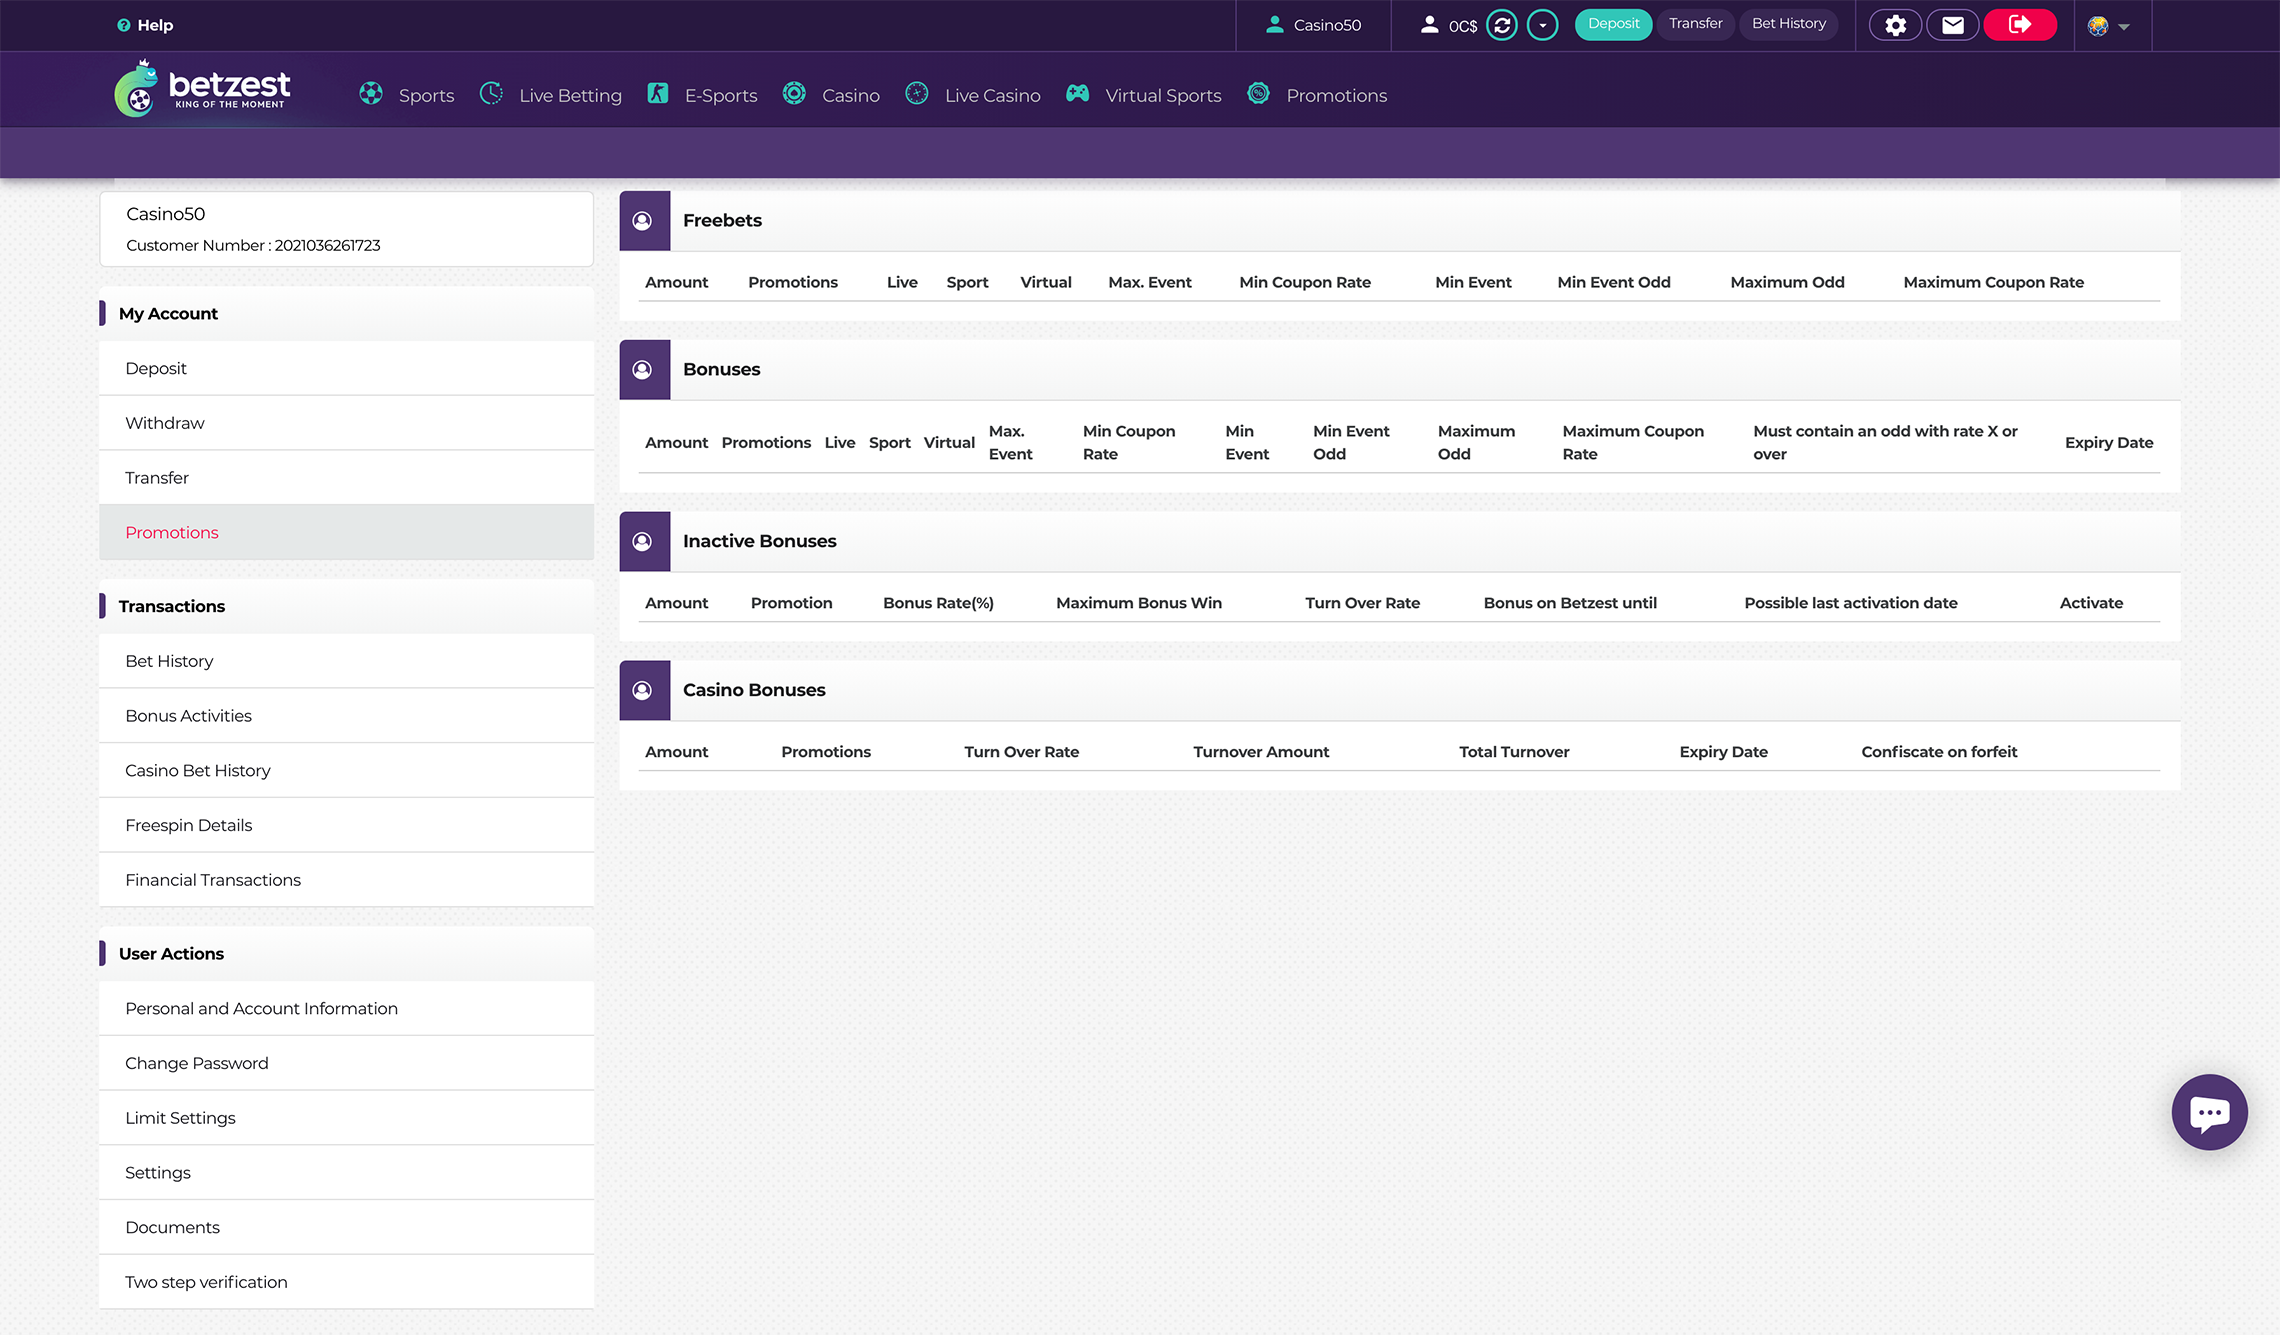
Task: Click the Casino50 username in top bar
Action: pos(1327,25)
